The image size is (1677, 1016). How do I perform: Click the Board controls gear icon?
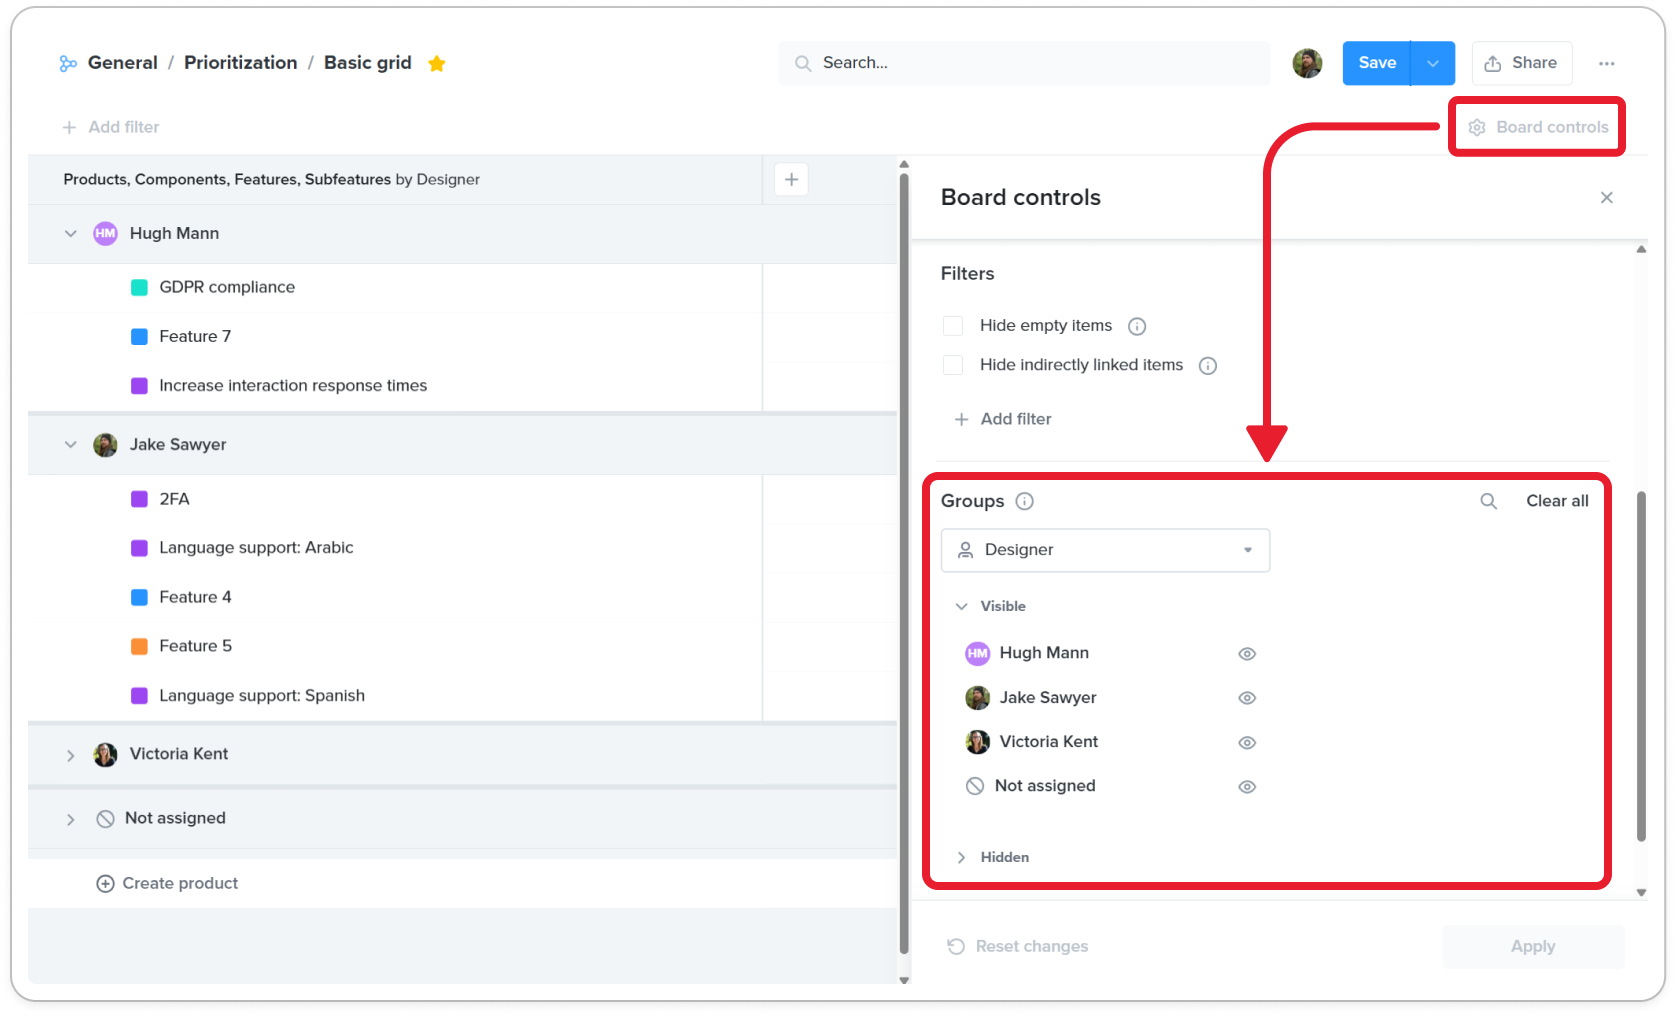click(x=1477, y=127)
